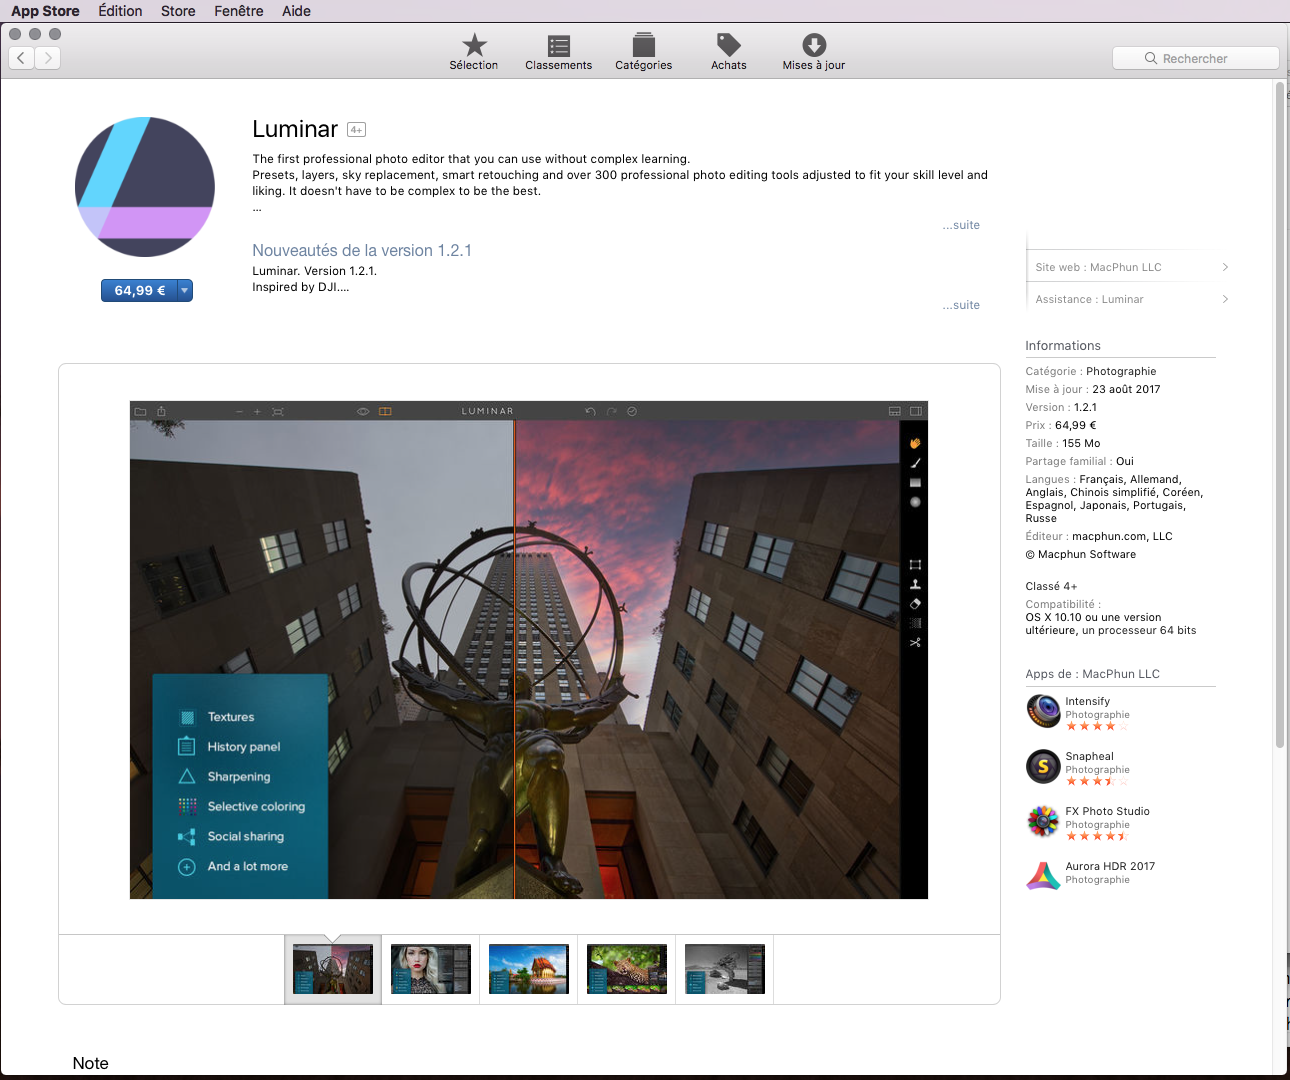The image size is (1290, 1080).
Task: Select the first screenshot thumbnail with Atlas statue
Action: pyautogui.click(x=333, y=969)
